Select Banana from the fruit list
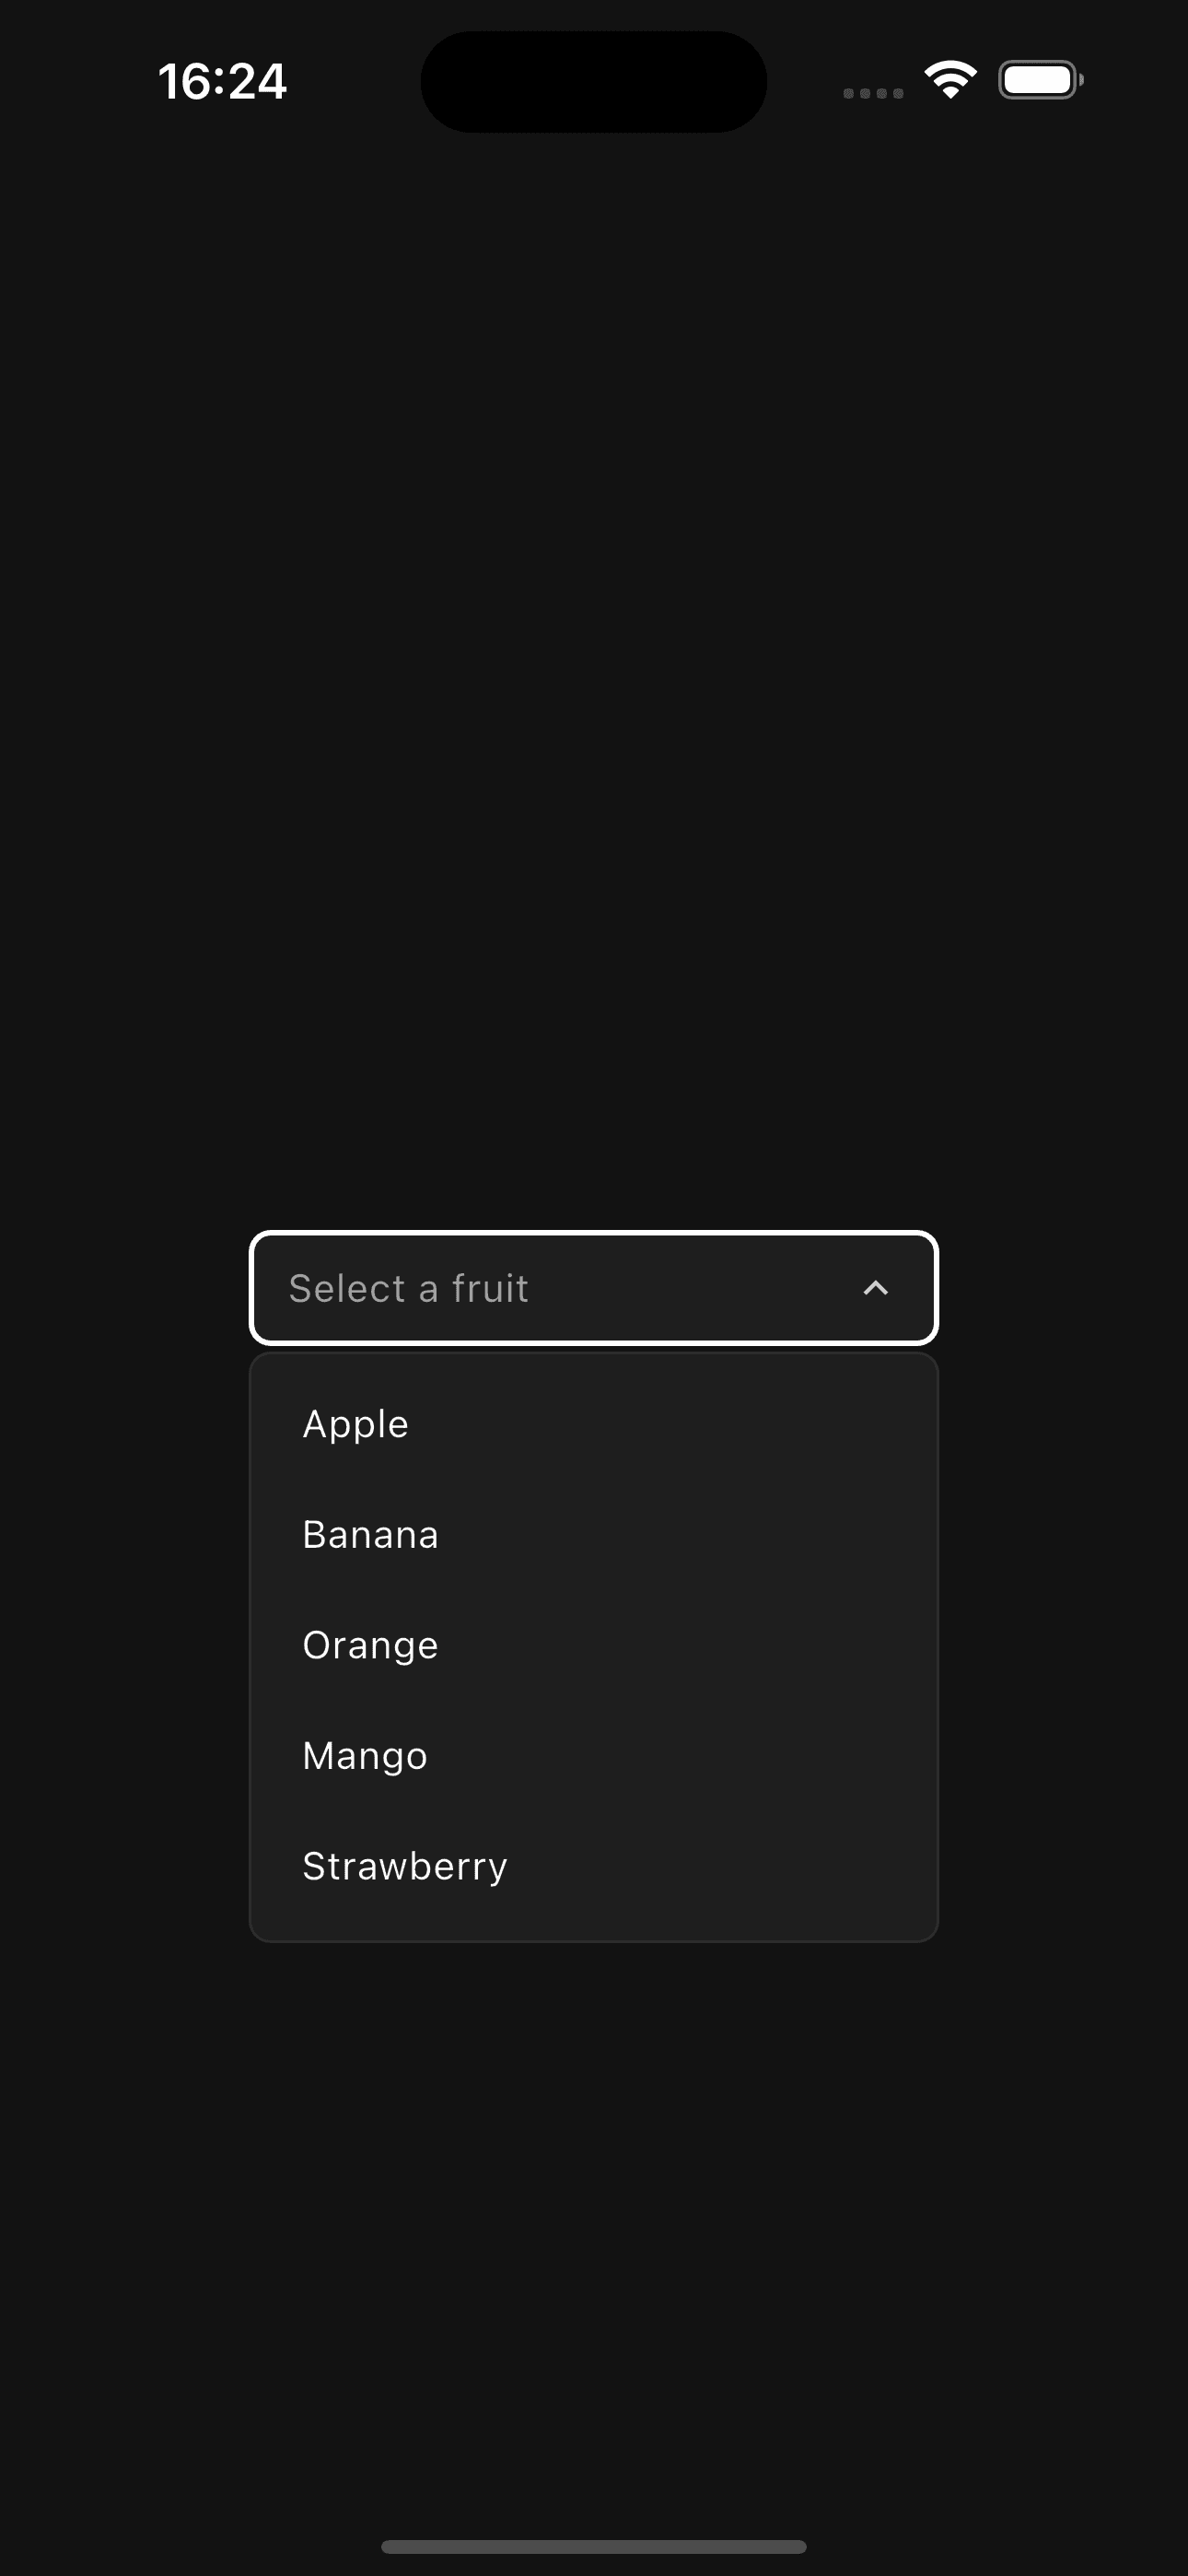The height and width of the screenshot is (2576, 1188). (x=369, y=1533)
